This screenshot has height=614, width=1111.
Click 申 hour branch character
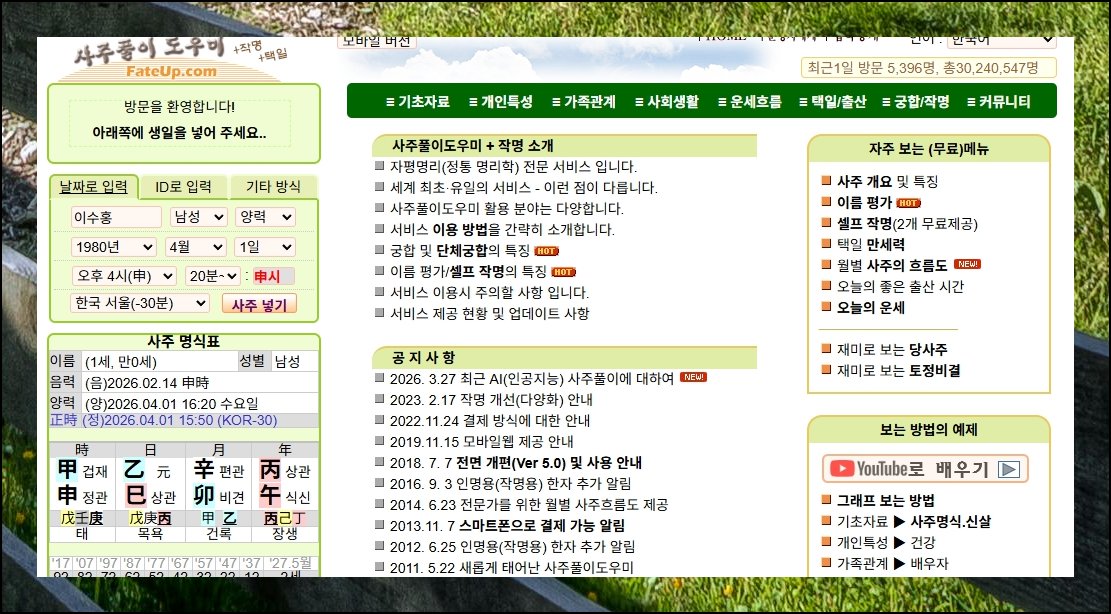(x=67, y=496)
